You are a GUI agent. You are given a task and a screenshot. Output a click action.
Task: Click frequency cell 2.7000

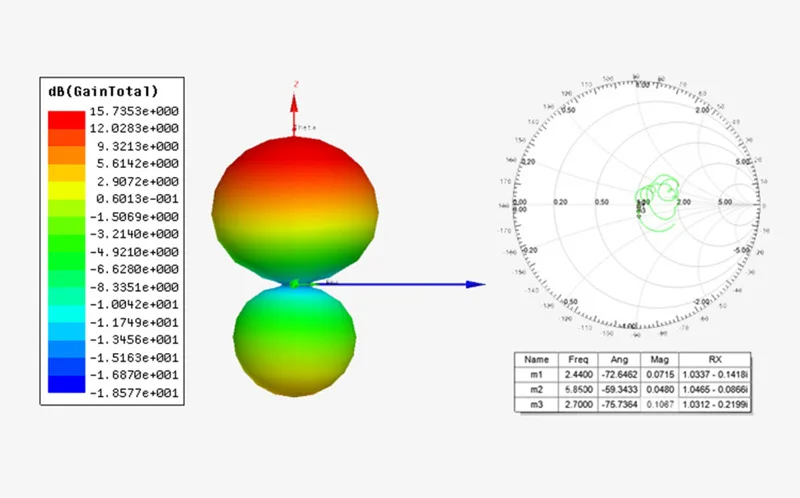point(579,405)
